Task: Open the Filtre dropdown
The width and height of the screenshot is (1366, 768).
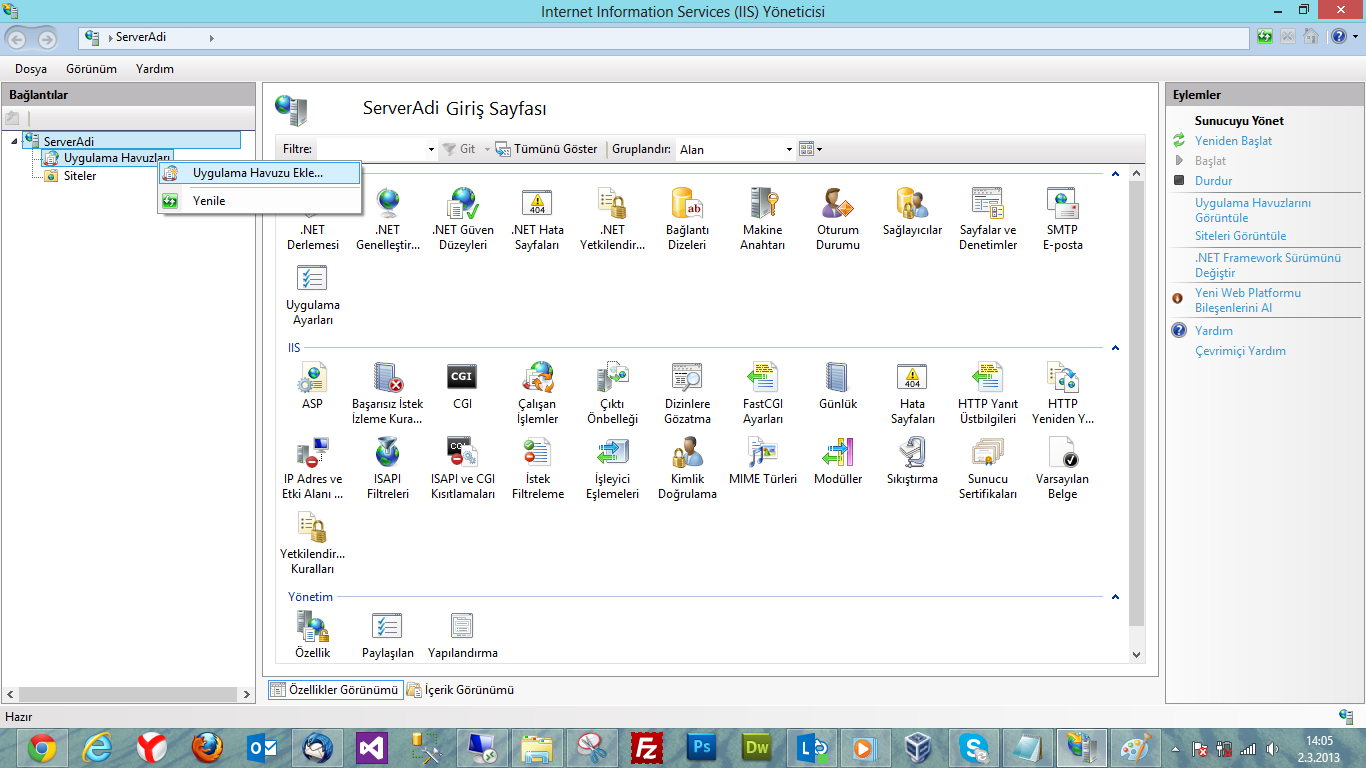Action: (x=431, y=149)
